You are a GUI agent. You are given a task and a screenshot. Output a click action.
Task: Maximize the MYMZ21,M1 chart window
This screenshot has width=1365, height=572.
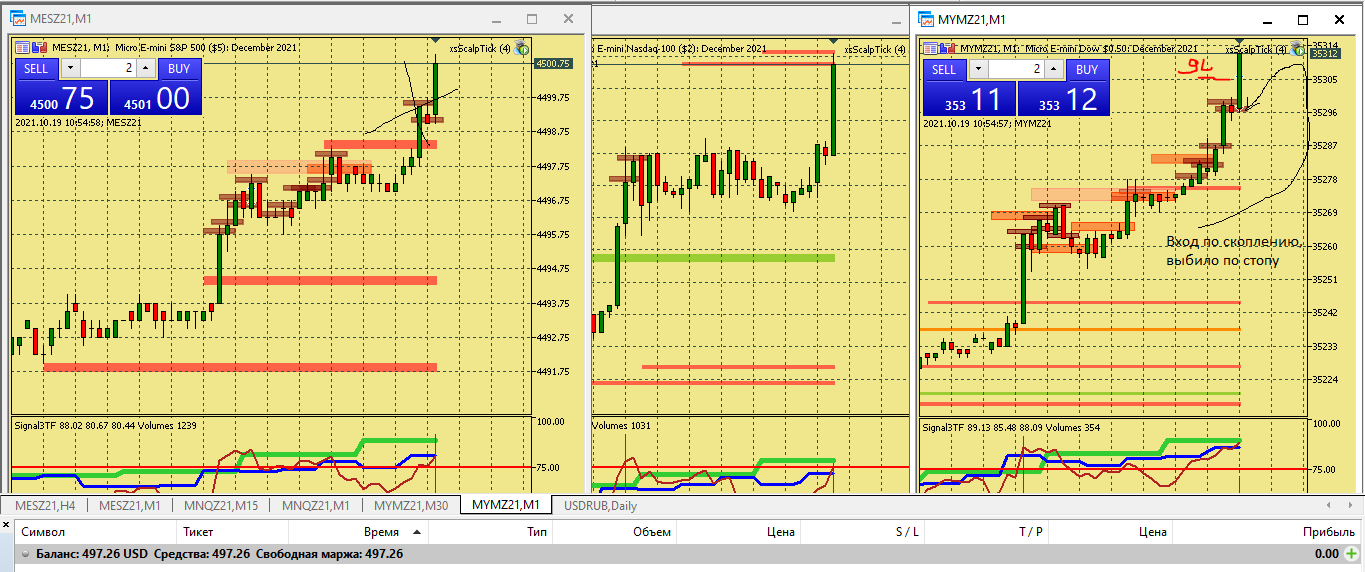click(1303, 19)
